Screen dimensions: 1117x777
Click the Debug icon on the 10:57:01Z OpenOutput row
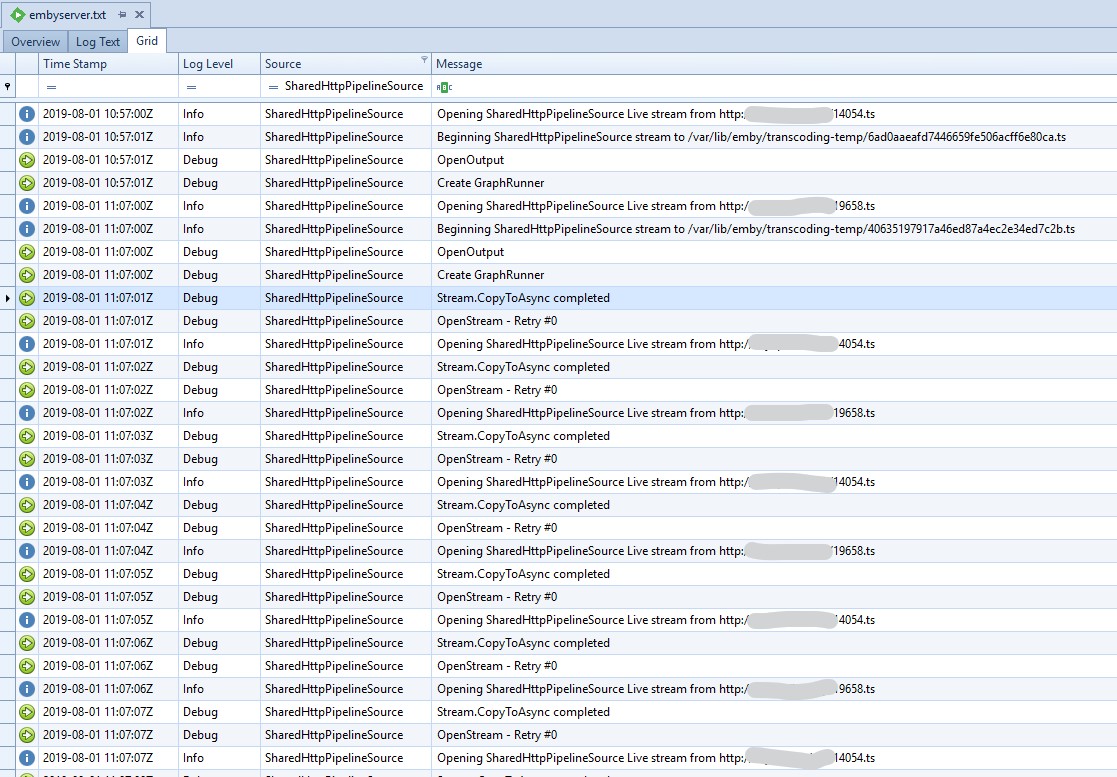(x=27, y=160)
